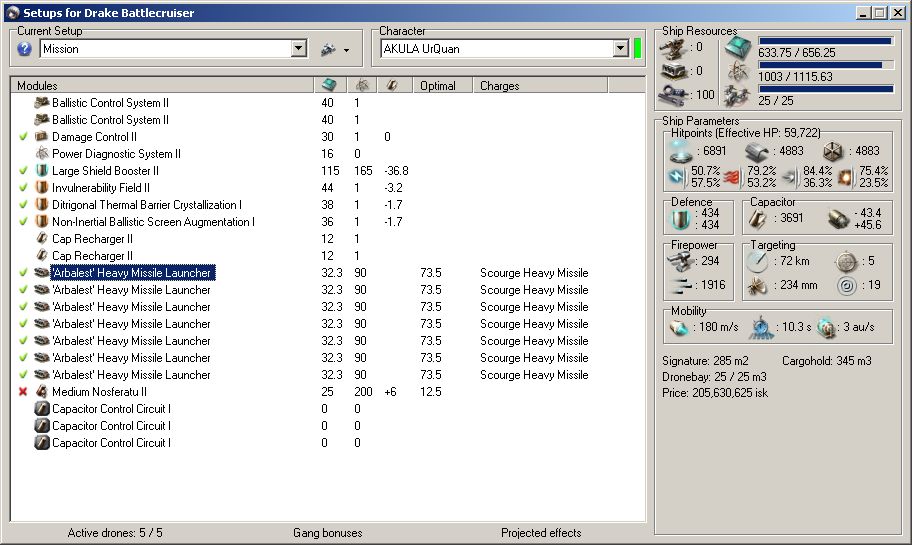Click the first Capacitor Control Circuit I icon
The image size is (912, 545).
click(x=41, y=408)
